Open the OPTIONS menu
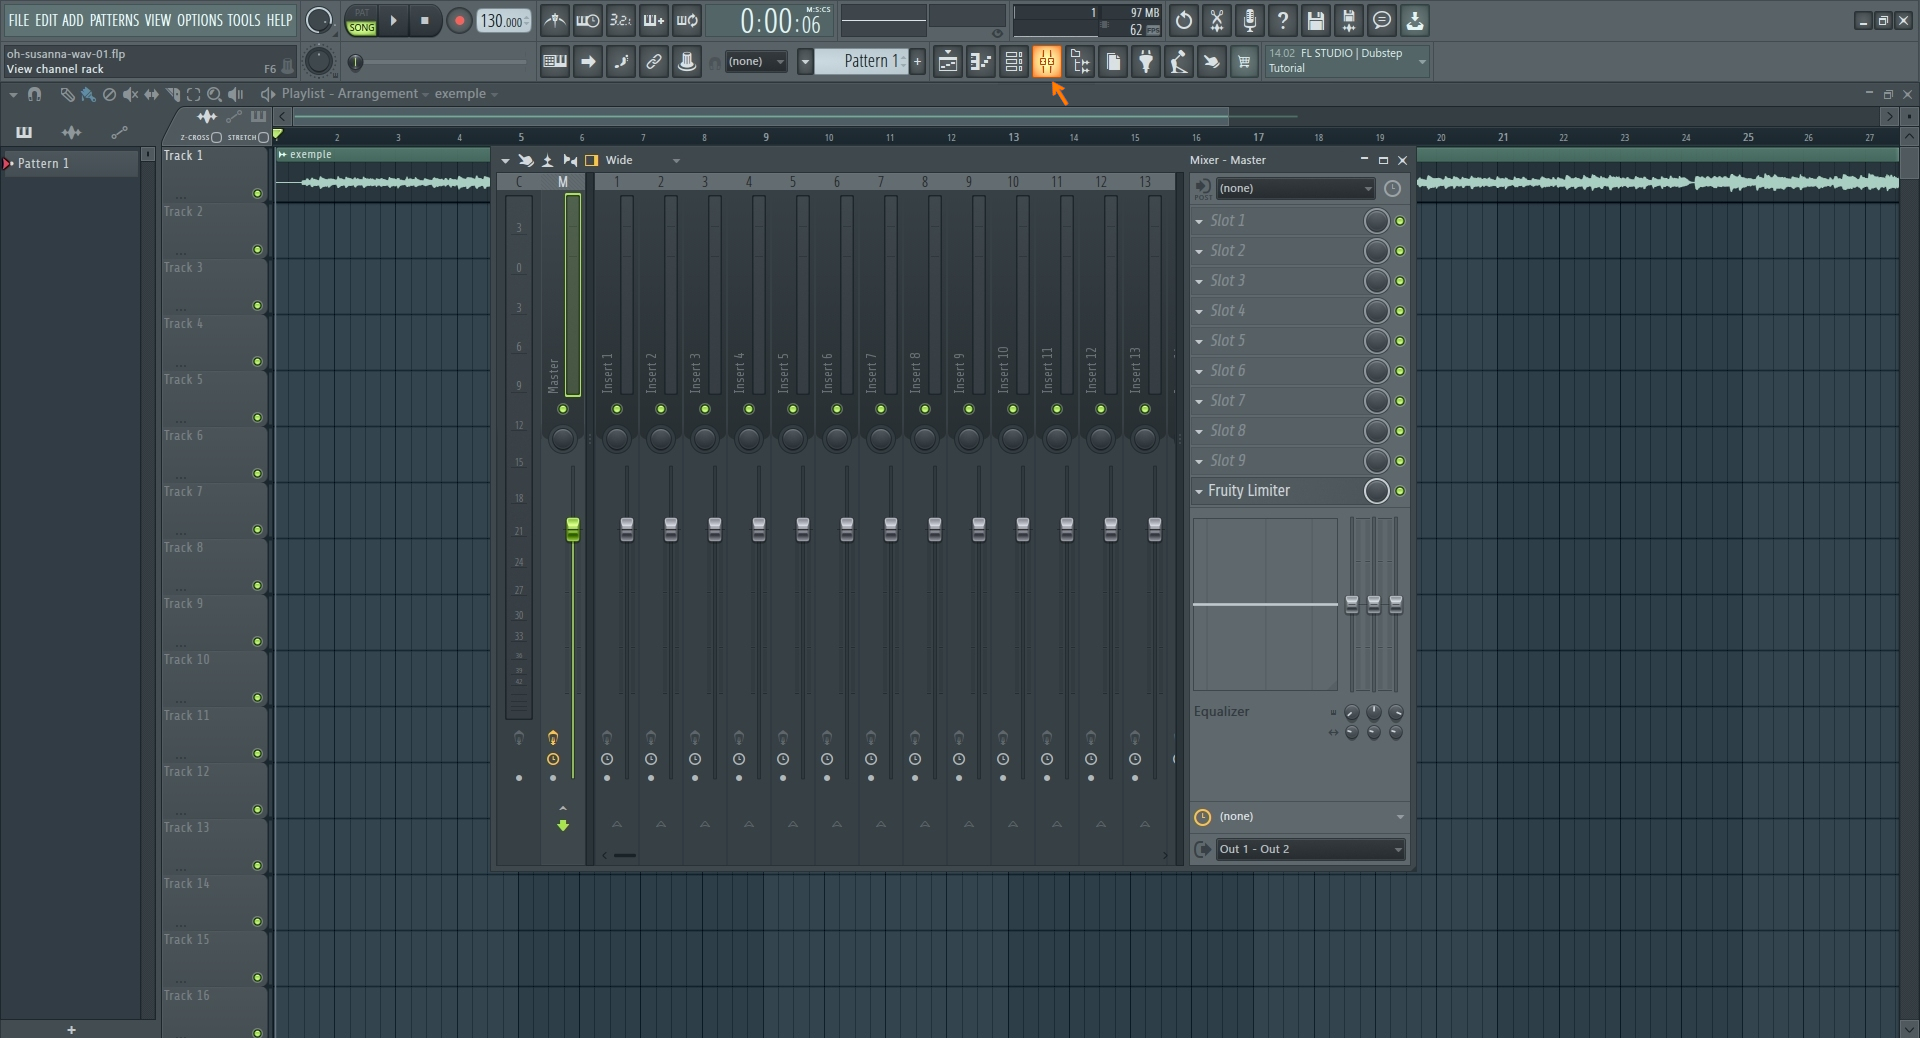The width and height of the screenshot is (1920, 1038). [200, 20]
